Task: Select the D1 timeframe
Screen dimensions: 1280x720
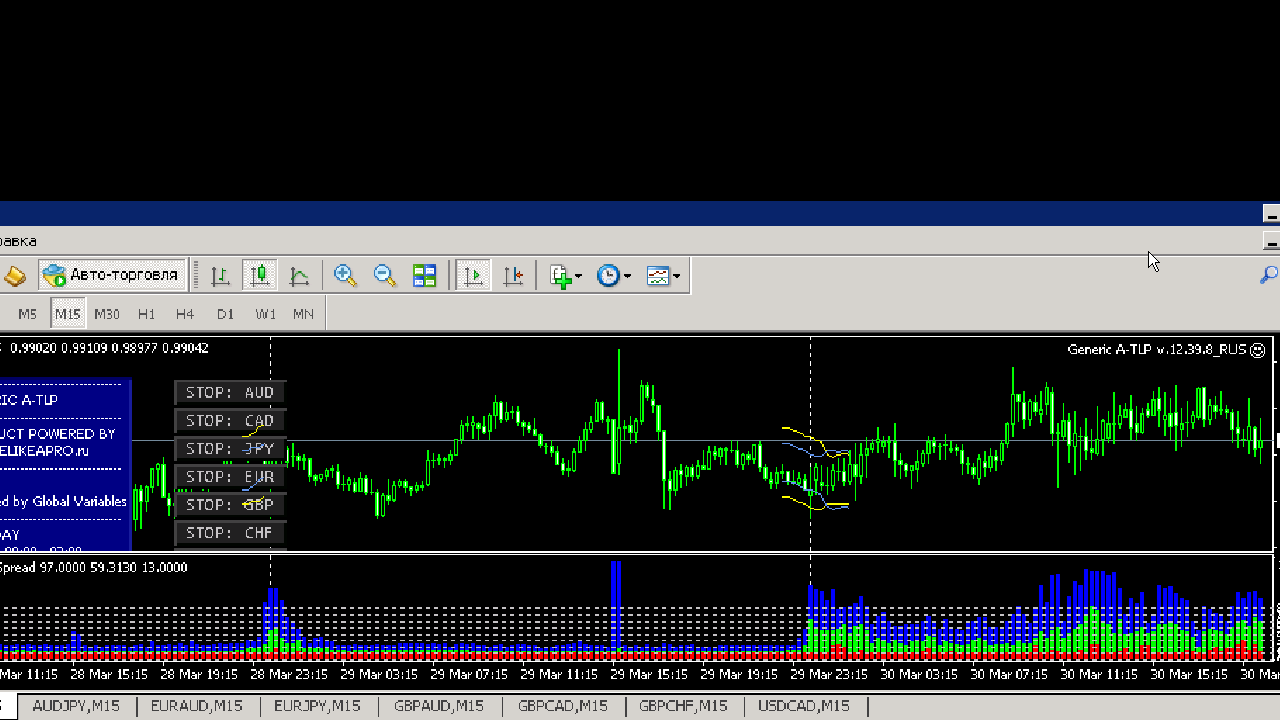Action: point(225,314)
